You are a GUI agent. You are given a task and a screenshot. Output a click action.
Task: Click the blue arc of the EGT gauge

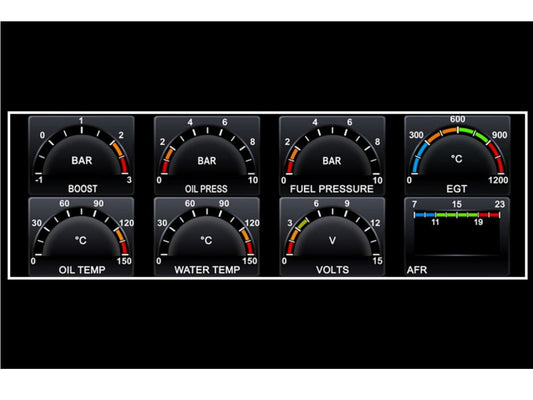click(x=418, y=157)
